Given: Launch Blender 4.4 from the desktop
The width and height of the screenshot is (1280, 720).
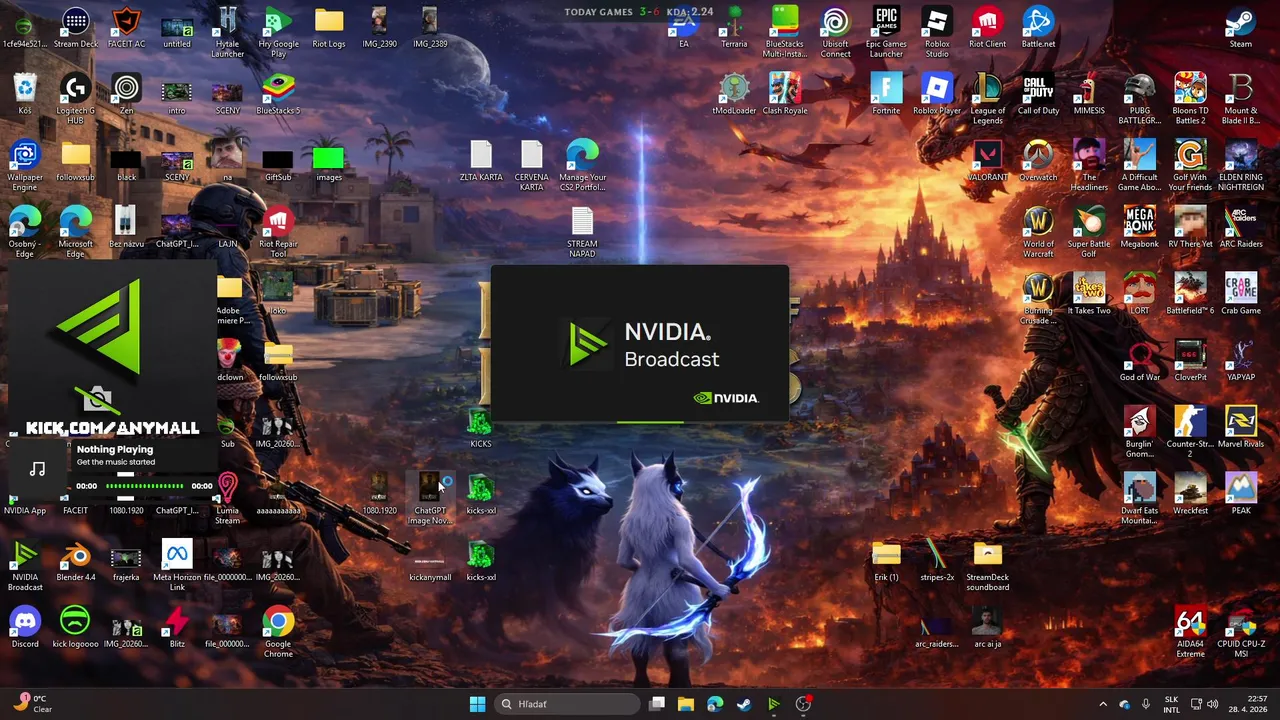Looking at the screenshot, I should tap(76, 562).
